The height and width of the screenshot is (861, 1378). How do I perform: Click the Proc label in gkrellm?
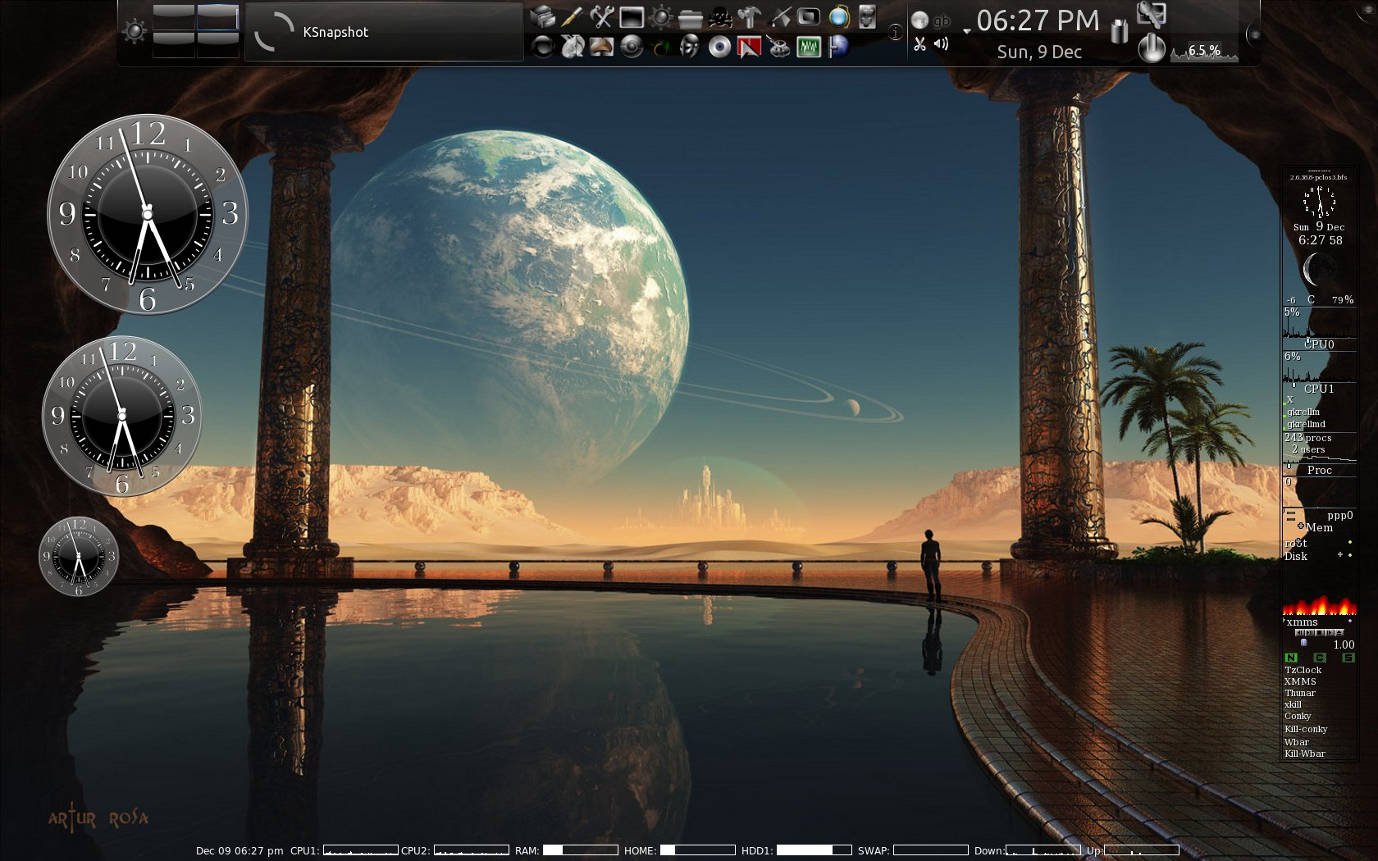1319,470
